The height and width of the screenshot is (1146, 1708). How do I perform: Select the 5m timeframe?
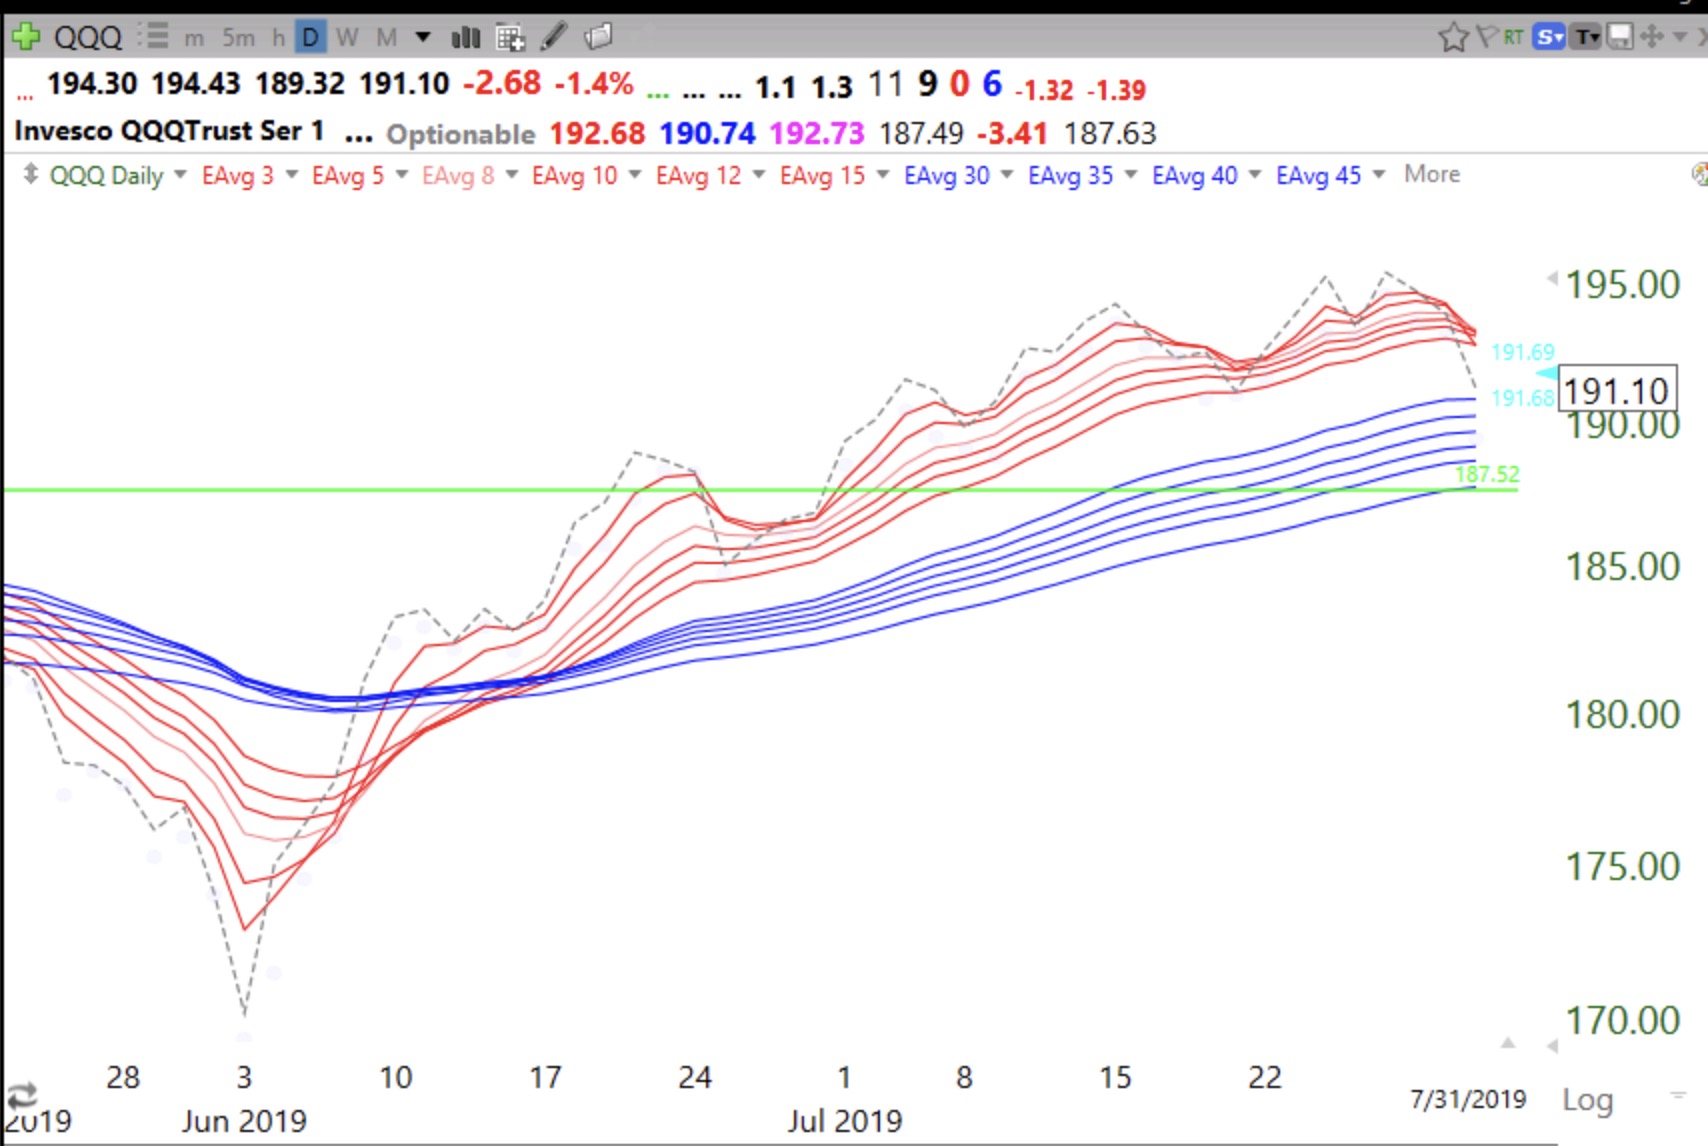pos(238,38)
